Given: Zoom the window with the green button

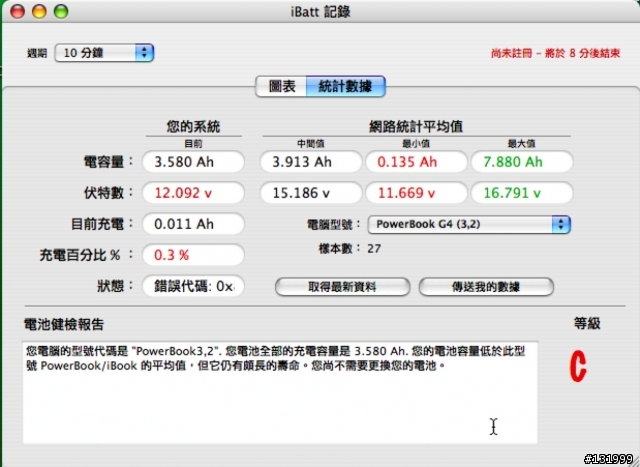Looking at the screenshot, I should (61, 11).
